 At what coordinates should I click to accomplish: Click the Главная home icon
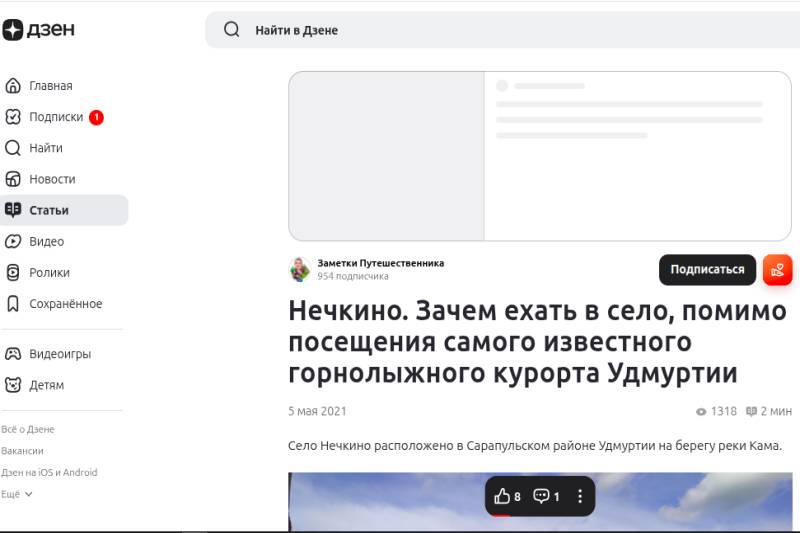coord(13,86)
